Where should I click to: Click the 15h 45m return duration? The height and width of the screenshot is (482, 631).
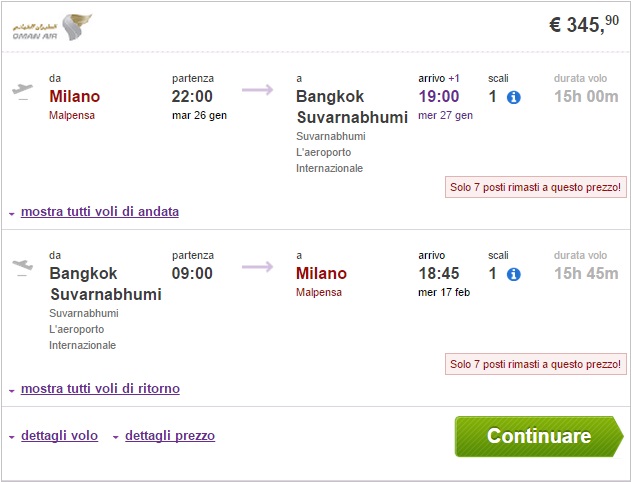coord(586,274)
